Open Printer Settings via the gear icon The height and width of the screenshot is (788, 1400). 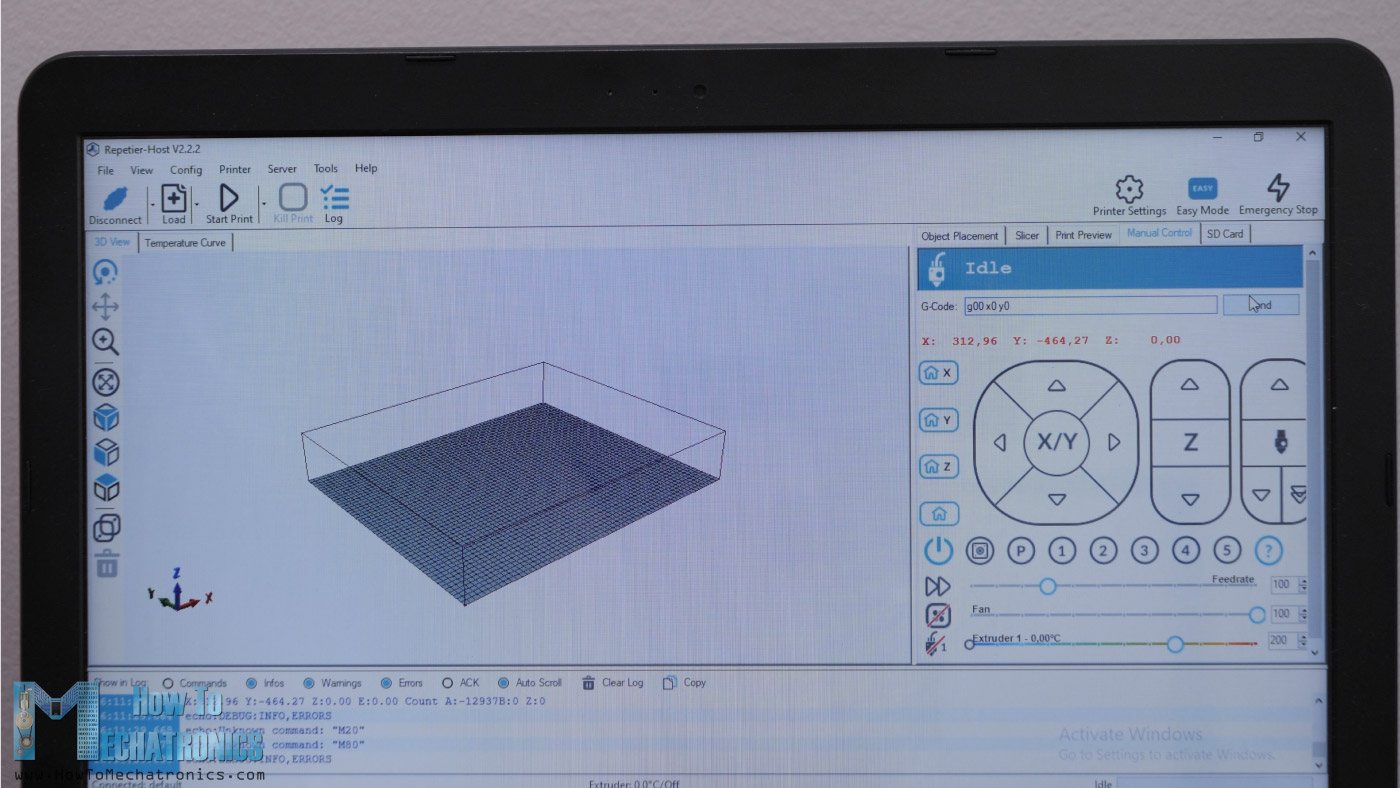(x=1128, y=190)
